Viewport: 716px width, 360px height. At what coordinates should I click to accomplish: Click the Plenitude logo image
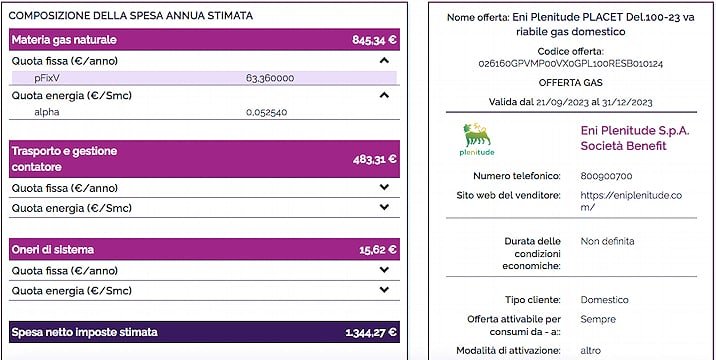477,139
